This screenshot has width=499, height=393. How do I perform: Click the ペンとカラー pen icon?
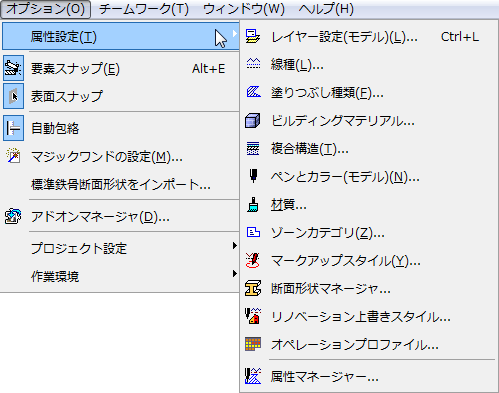(253, 176)
